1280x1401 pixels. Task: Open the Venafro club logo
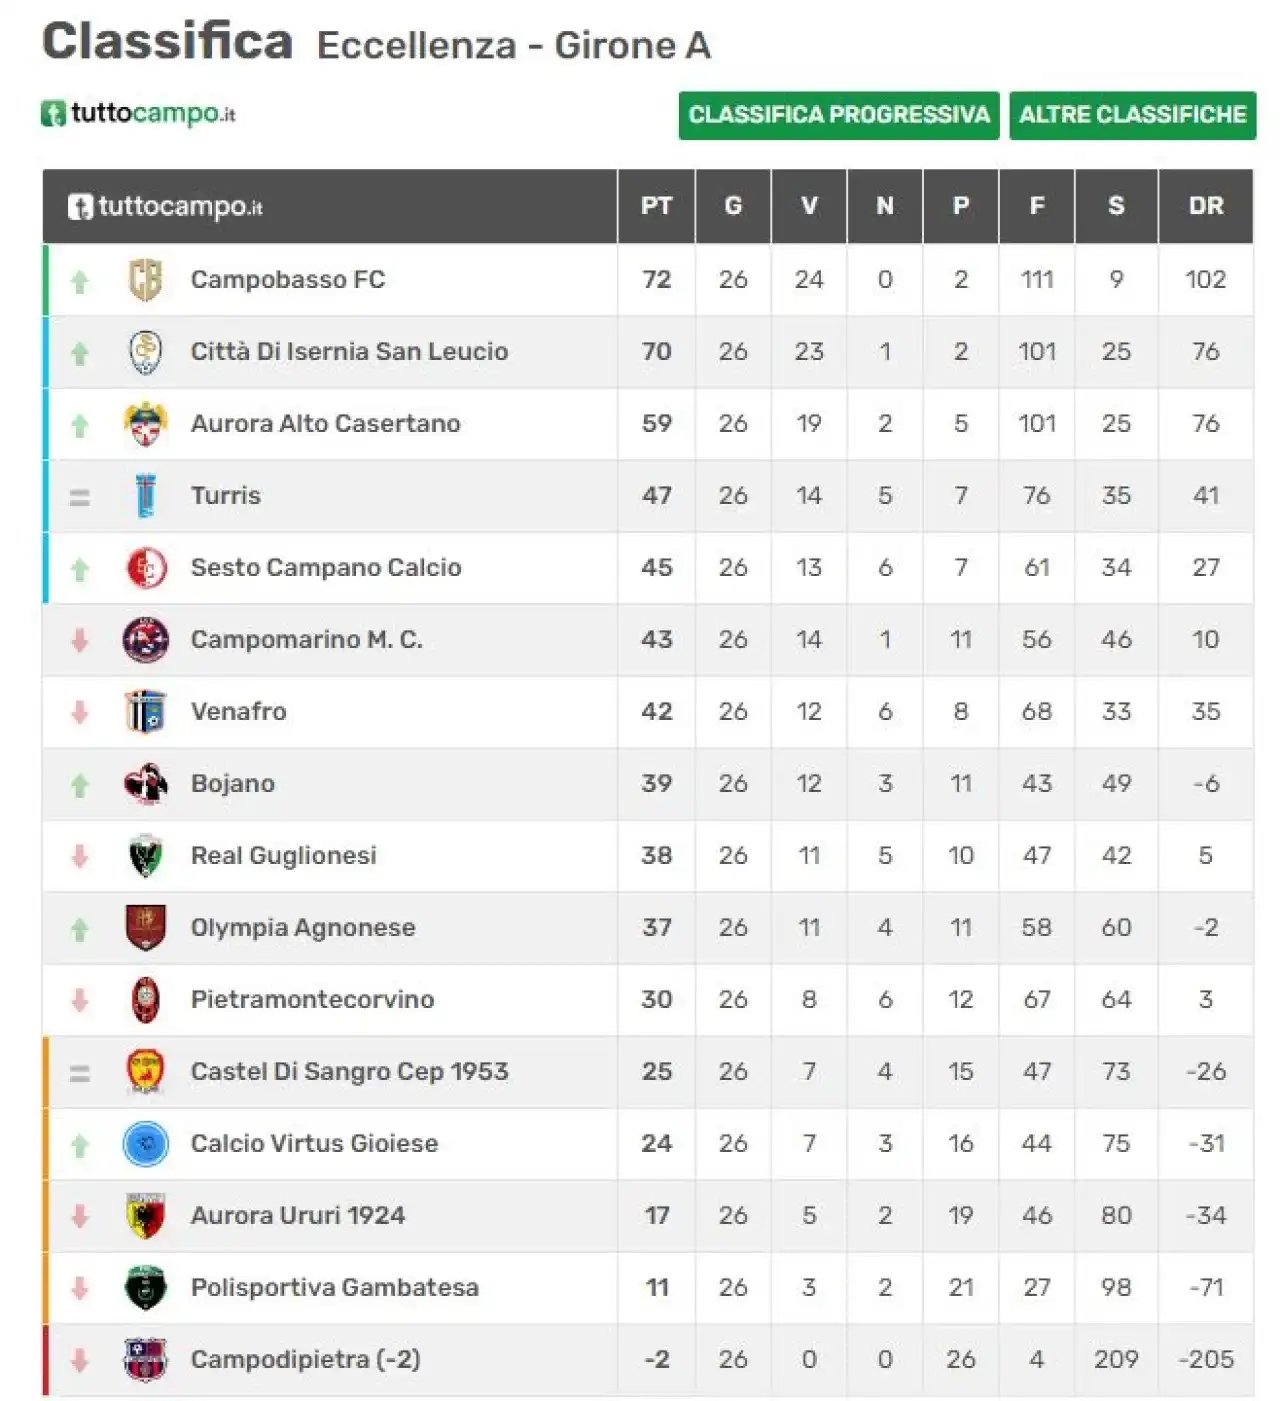tap(146, 712)
